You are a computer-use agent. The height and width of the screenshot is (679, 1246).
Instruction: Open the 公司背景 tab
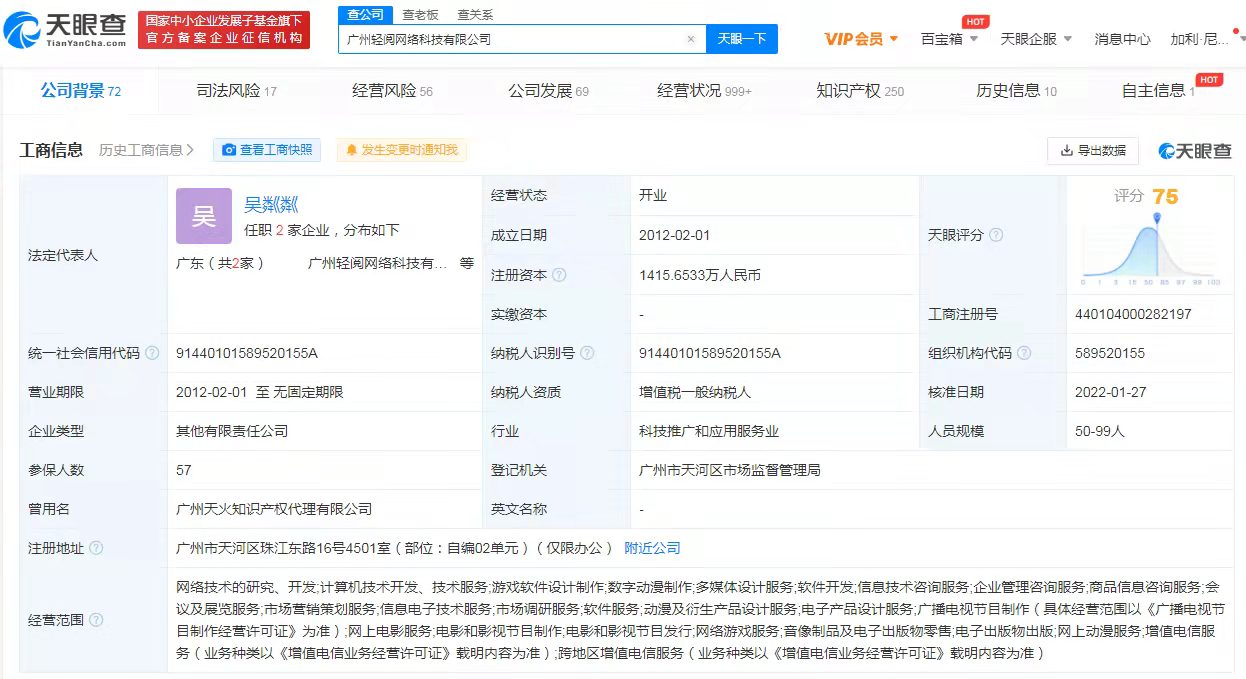click(x=80, y=91)
